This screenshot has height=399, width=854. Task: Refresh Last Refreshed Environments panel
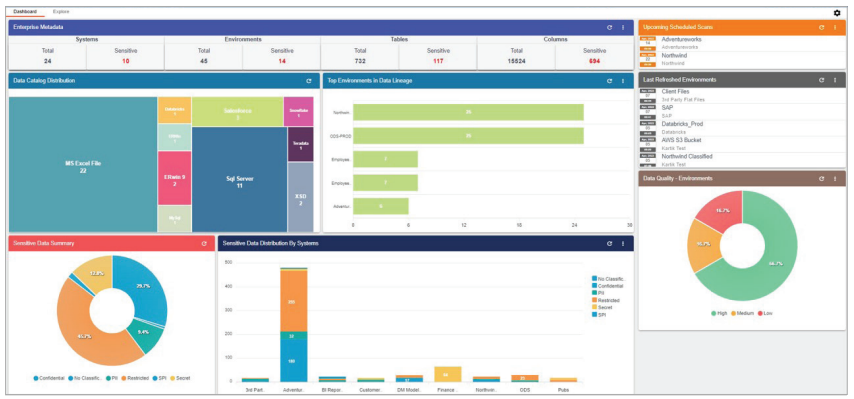(822, 79)
